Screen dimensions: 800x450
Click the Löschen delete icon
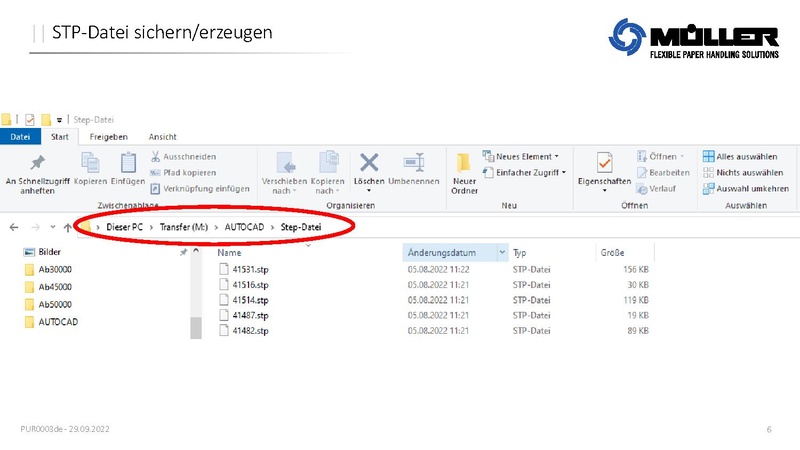[369, 165]
